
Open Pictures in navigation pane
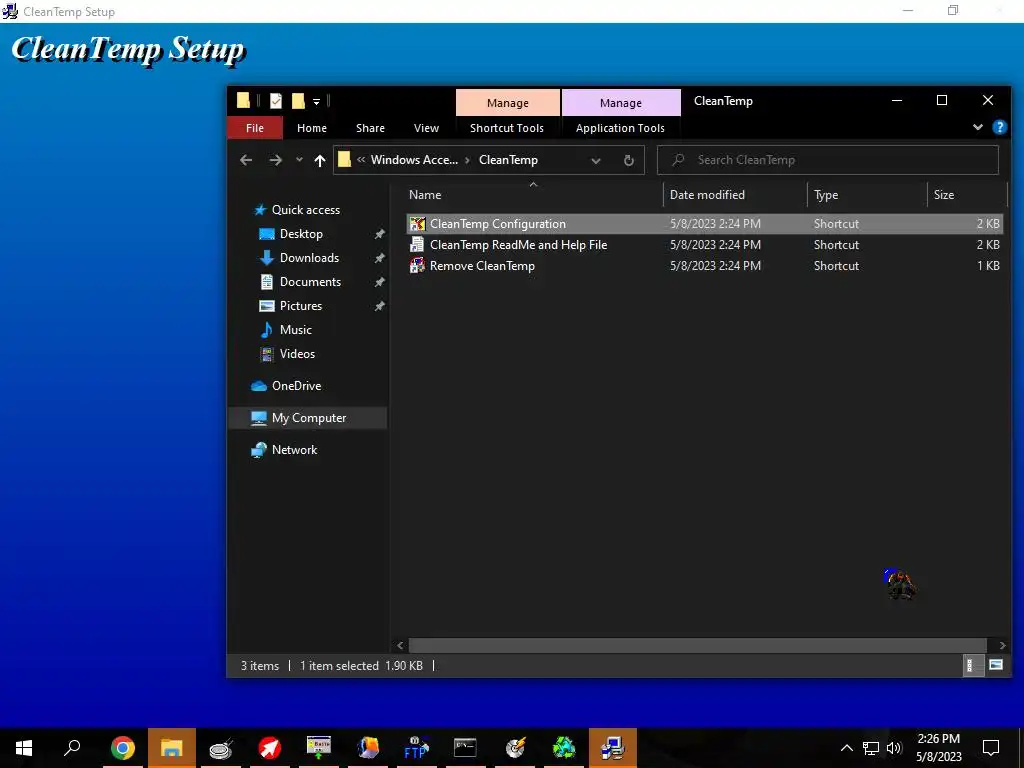pos(300,306)
